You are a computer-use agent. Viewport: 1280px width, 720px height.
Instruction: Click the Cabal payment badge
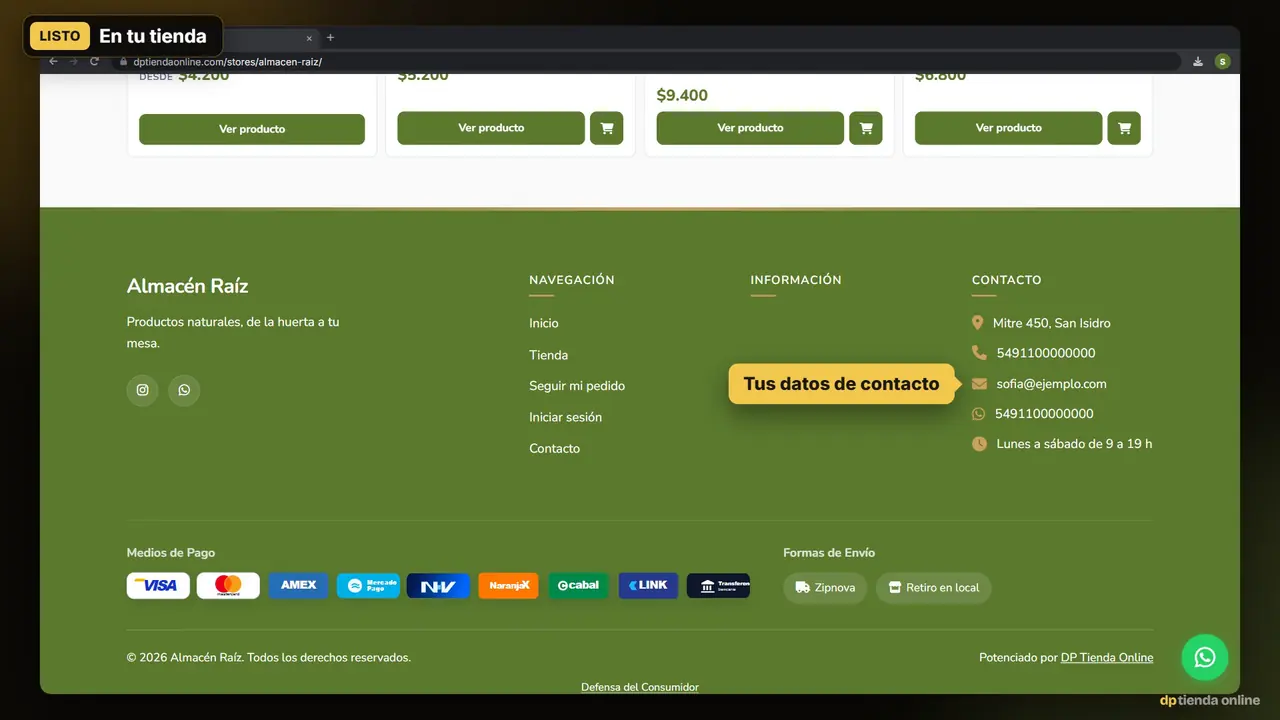578,586
